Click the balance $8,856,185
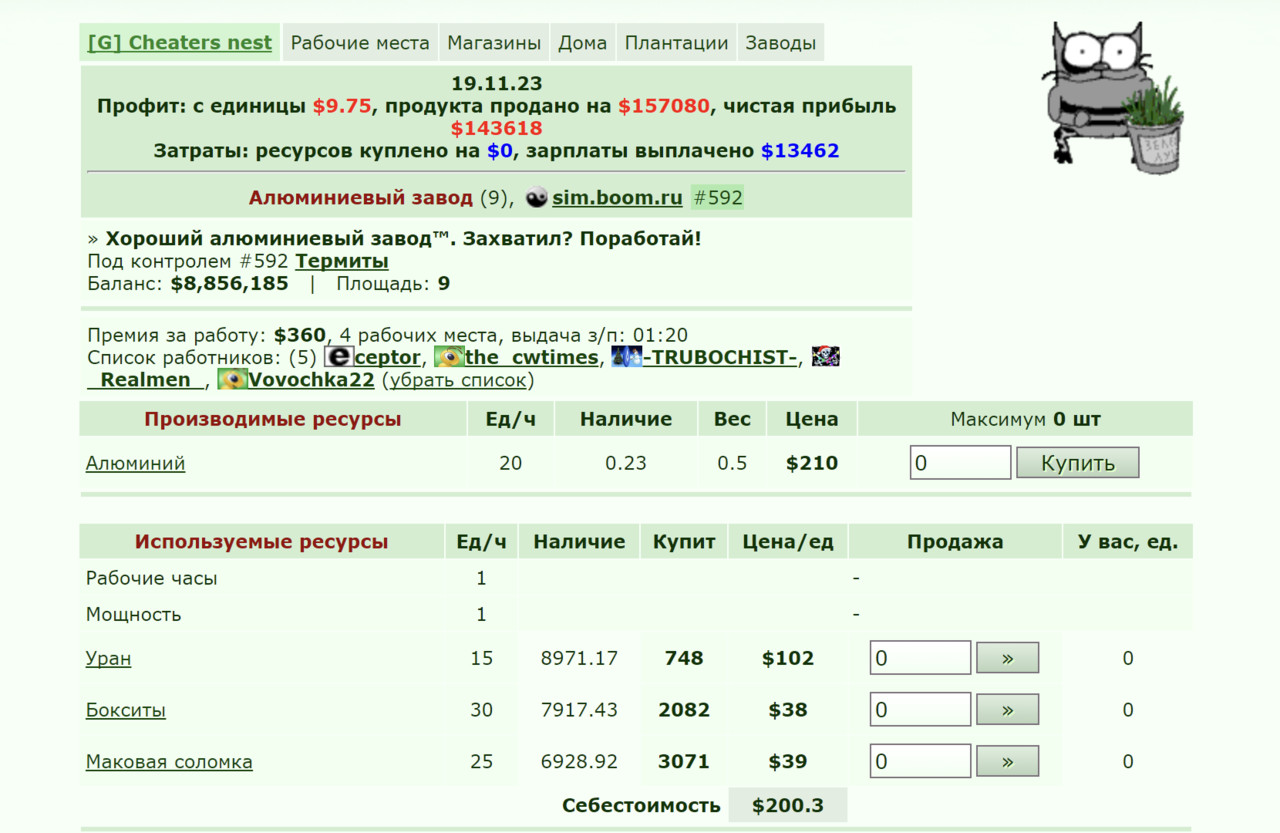 pos(229,284)
